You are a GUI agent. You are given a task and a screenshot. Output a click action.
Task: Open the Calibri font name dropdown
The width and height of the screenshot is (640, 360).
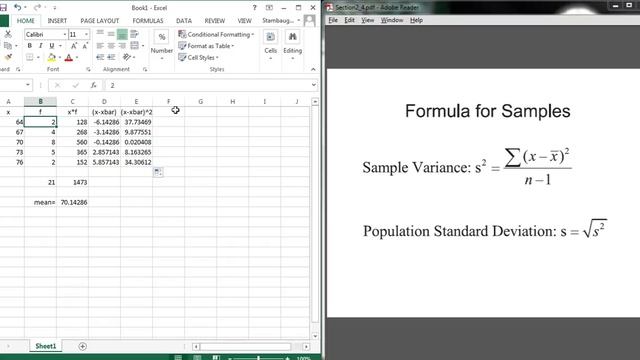(x=65, y=34)
